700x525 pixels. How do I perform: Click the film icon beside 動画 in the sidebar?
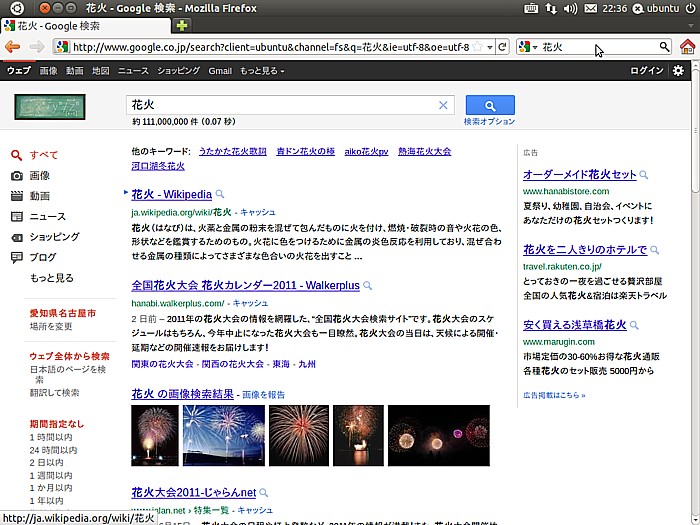[17, 196]
